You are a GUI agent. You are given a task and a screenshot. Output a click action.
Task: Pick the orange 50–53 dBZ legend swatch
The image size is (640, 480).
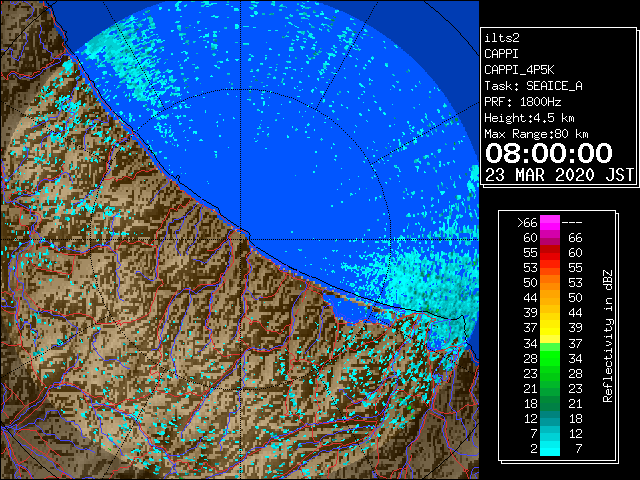pos(550,283)
